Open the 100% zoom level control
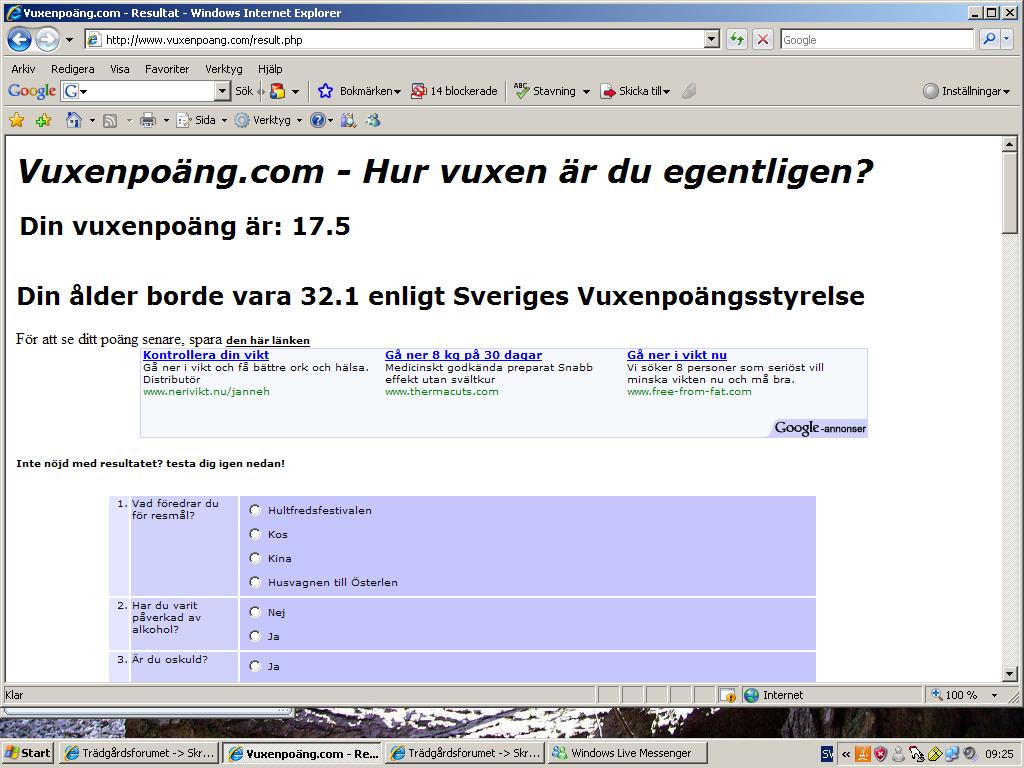 pos(962,695)
